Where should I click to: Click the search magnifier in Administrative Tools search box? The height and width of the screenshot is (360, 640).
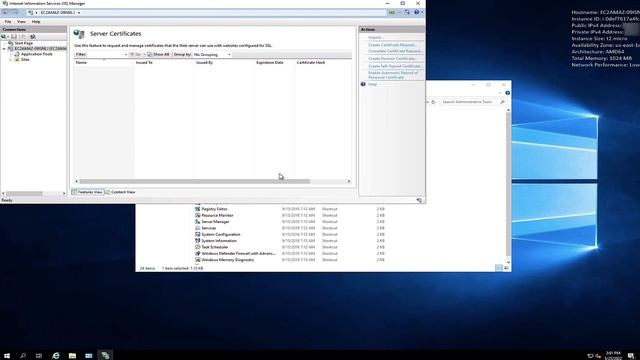click(502, 102)
